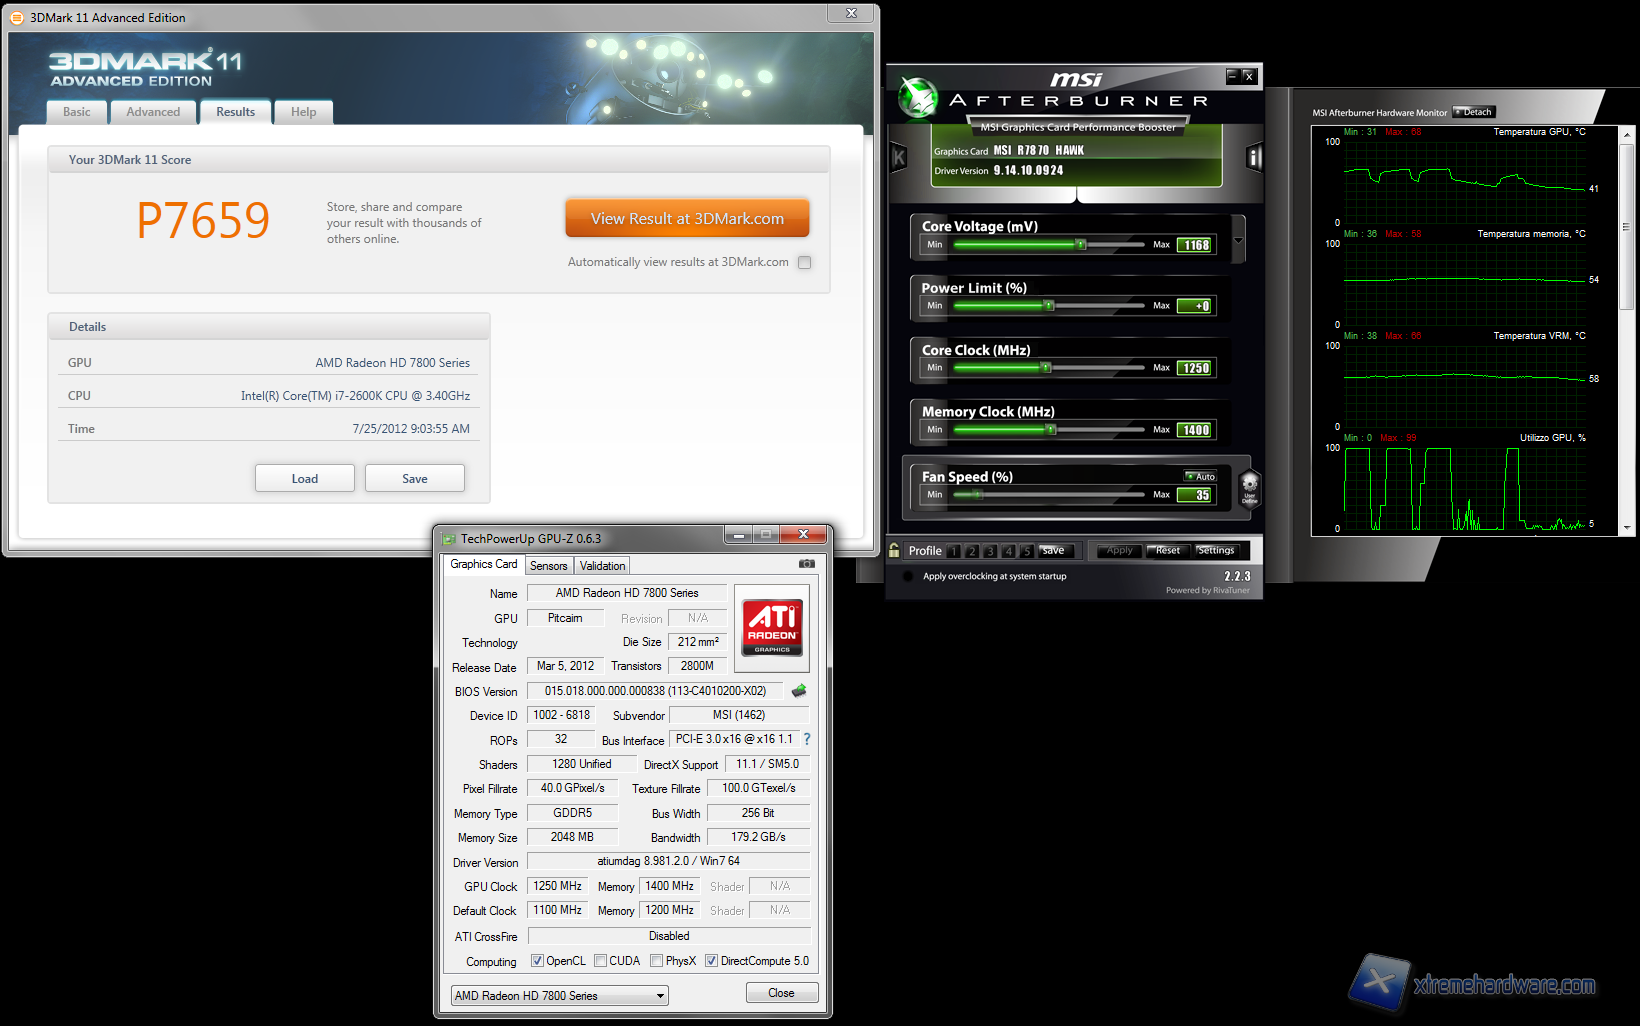The width and height of the screenshot is (1640, 1026).
Task: Click the profile lock padlock icon
Action: coord(894,550)
